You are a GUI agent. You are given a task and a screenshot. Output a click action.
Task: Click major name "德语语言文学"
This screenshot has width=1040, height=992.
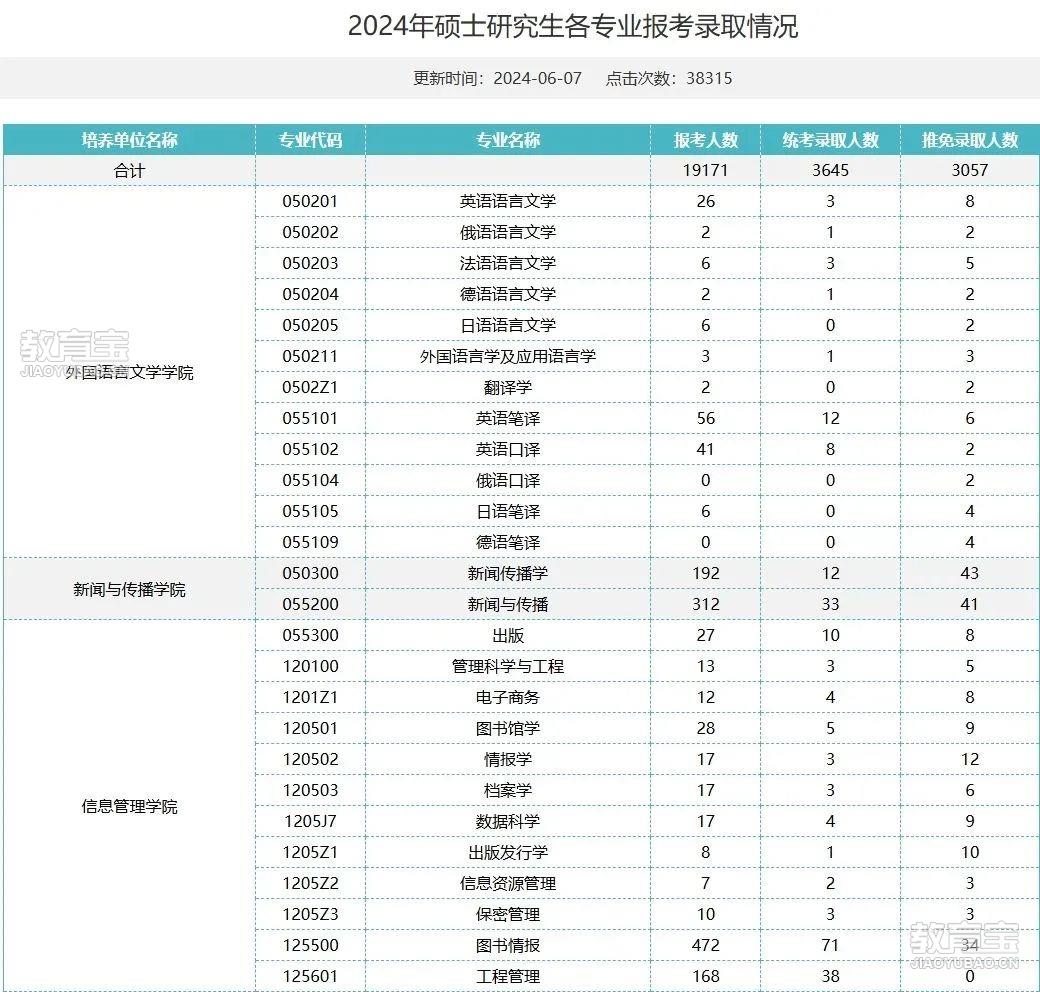tap(508, 294)
